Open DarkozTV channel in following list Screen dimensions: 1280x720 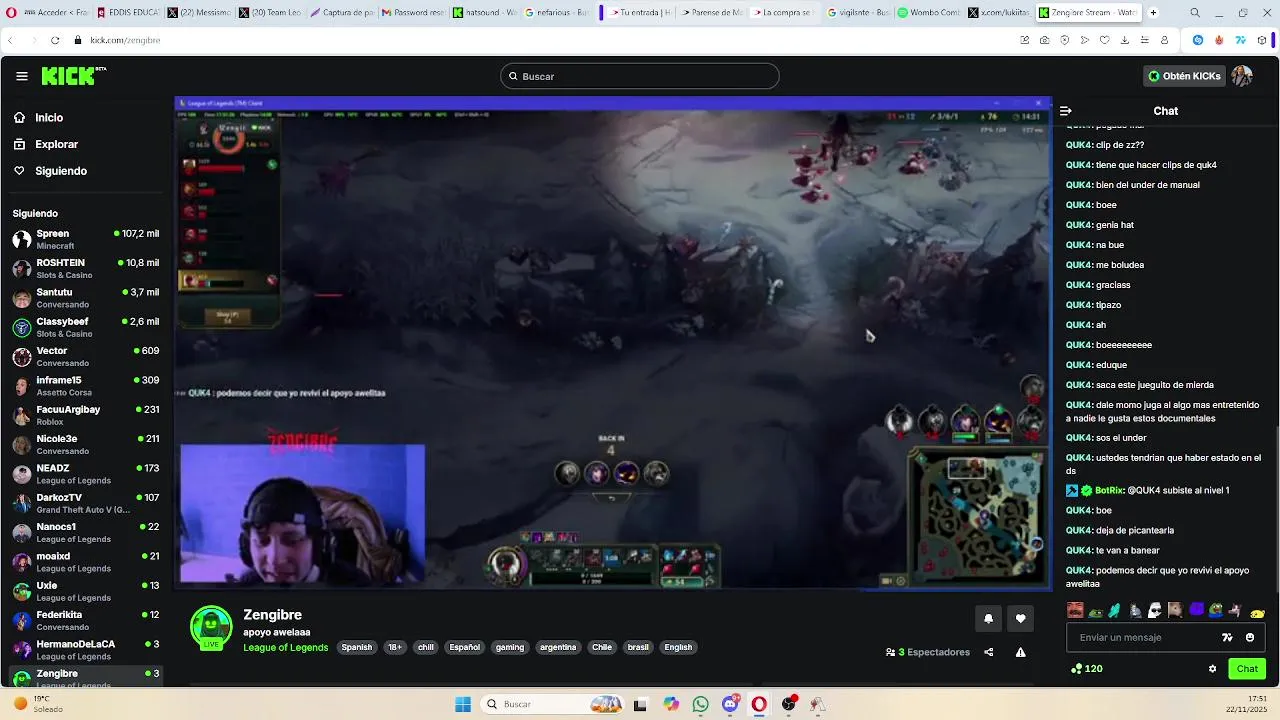(x=86, y=503)
